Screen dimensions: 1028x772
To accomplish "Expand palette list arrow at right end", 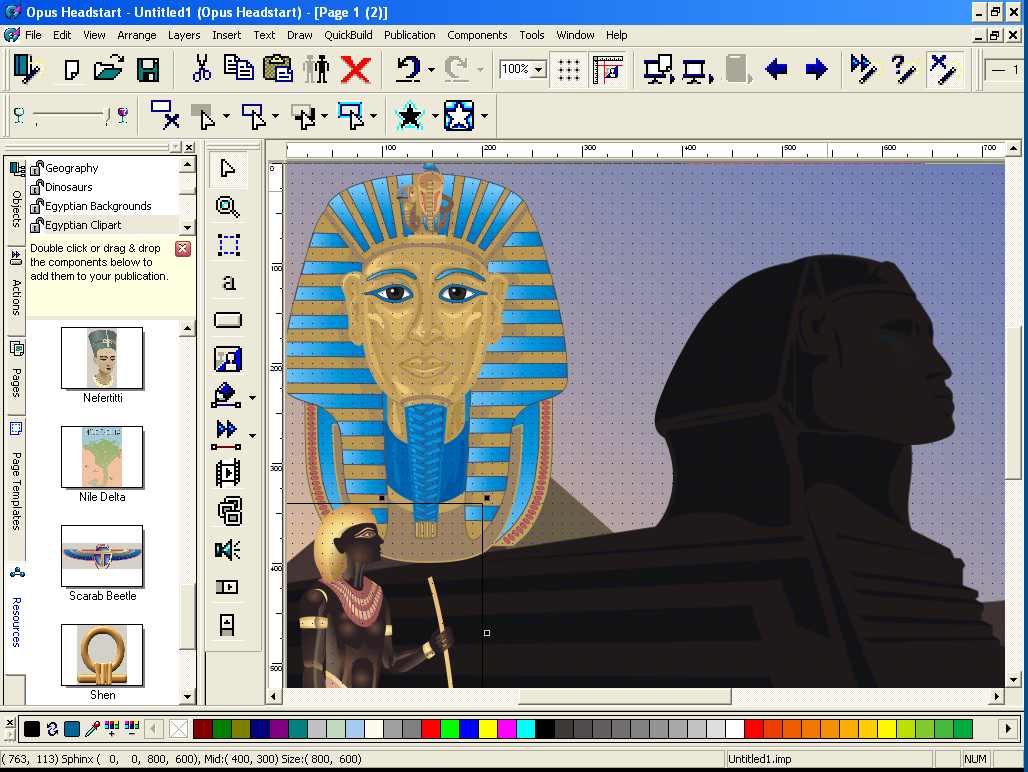I will (1008, 728).
